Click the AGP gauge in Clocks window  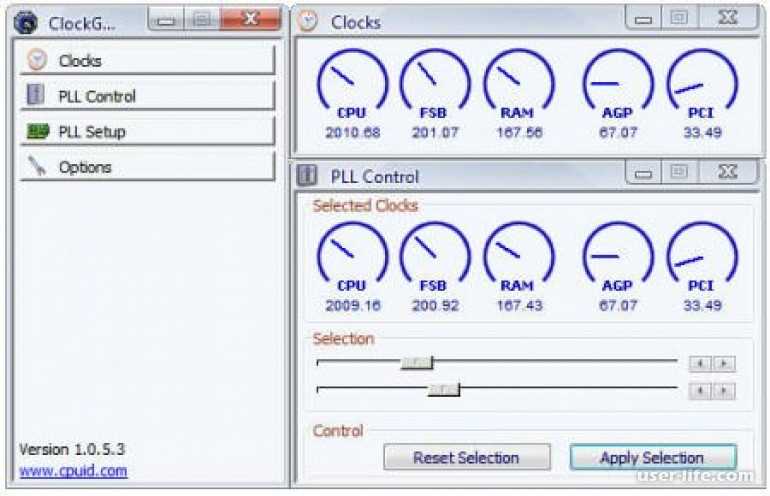618,81
